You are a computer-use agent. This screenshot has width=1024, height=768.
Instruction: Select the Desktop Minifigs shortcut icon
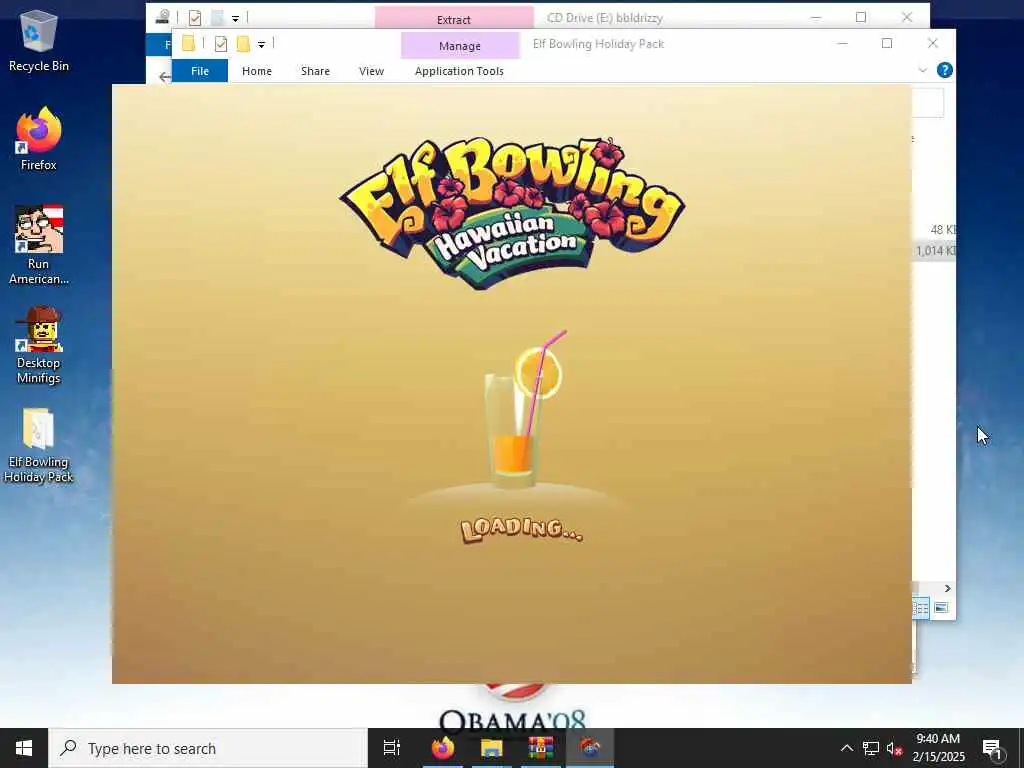tap(39, 345)
